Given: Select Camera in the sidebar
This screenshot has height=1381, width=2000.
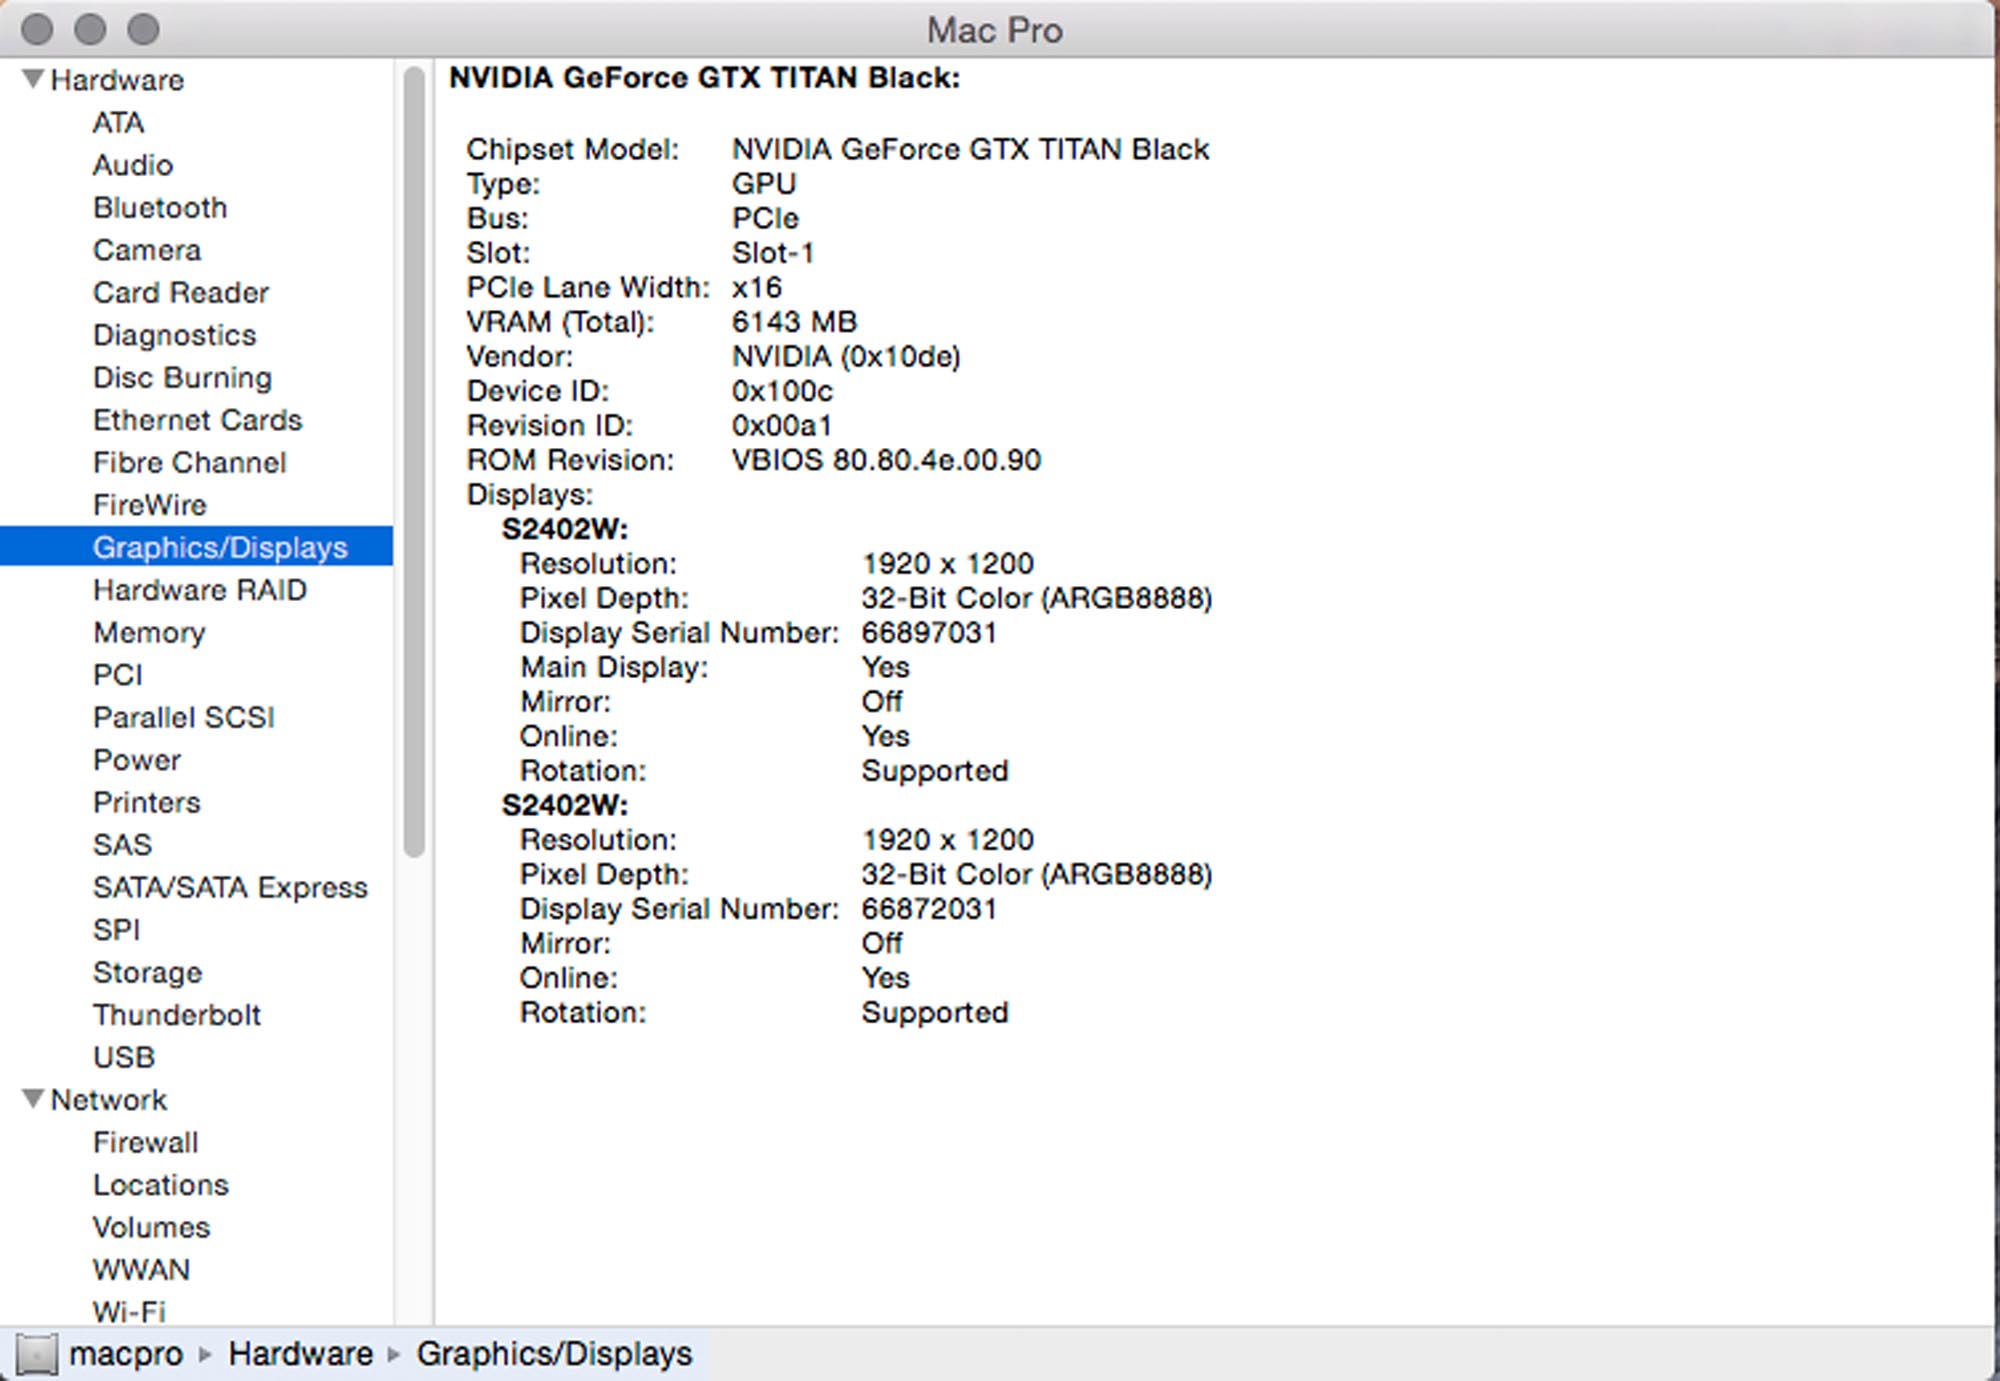Looking at the screenshot, I should [x=147, y=250].
